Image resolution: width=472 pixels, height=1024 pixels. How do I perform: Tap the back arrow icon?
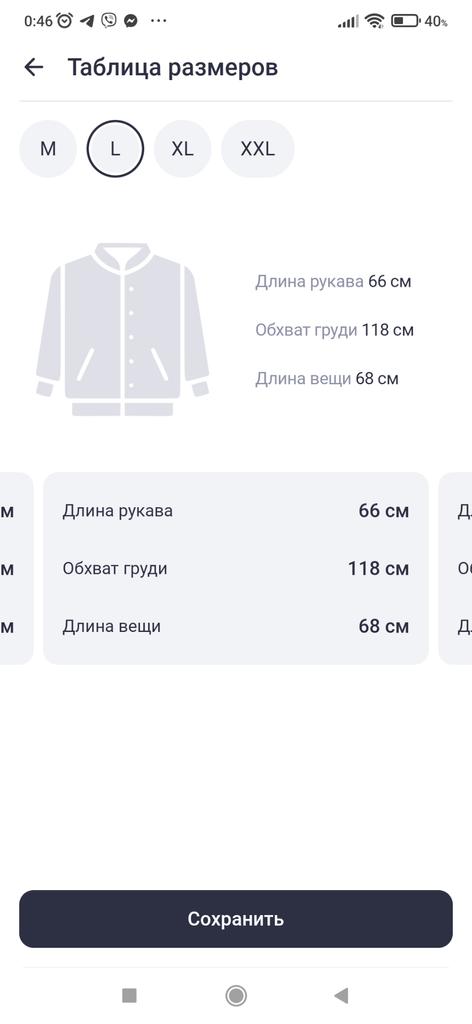[x=33, y=67]
